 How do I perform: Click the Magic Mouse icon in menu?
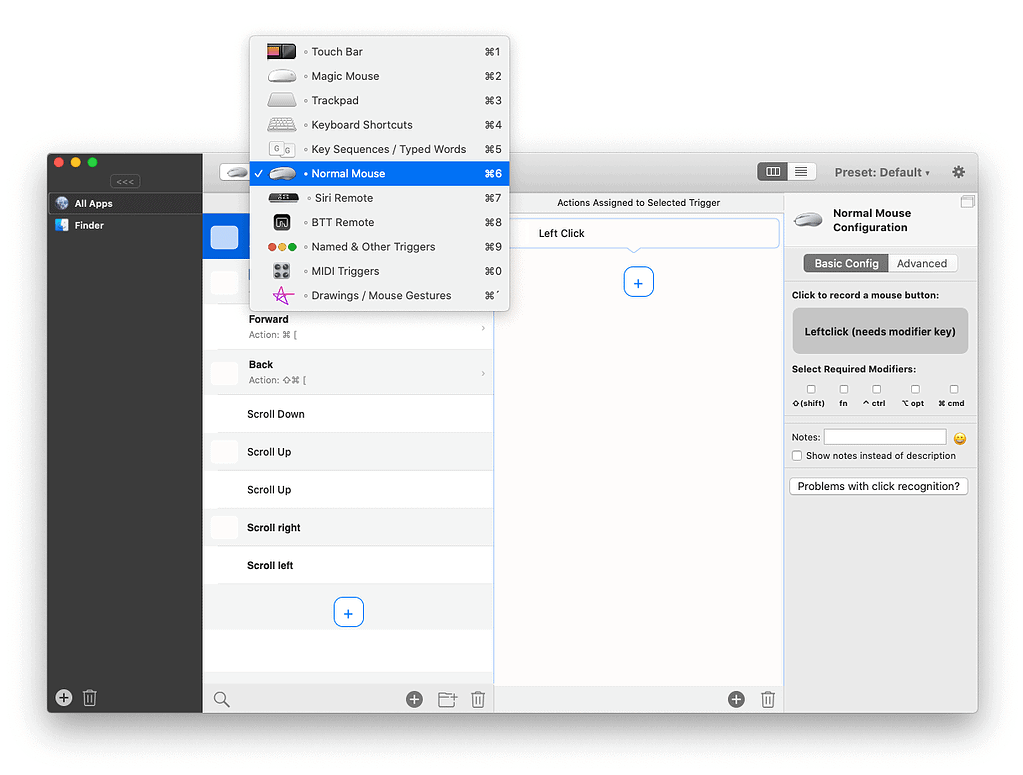pos(282,76)
